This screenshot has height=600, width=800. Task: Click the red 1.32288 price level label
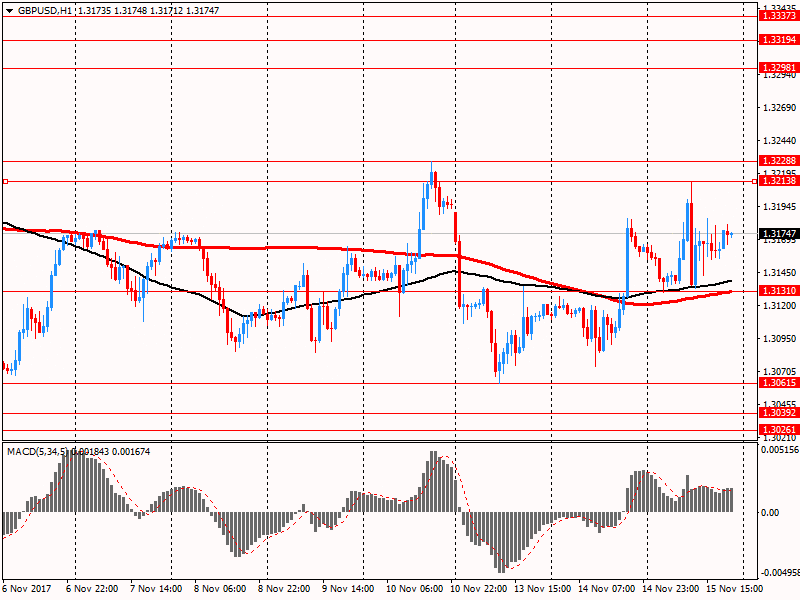[x=779, y=161]
